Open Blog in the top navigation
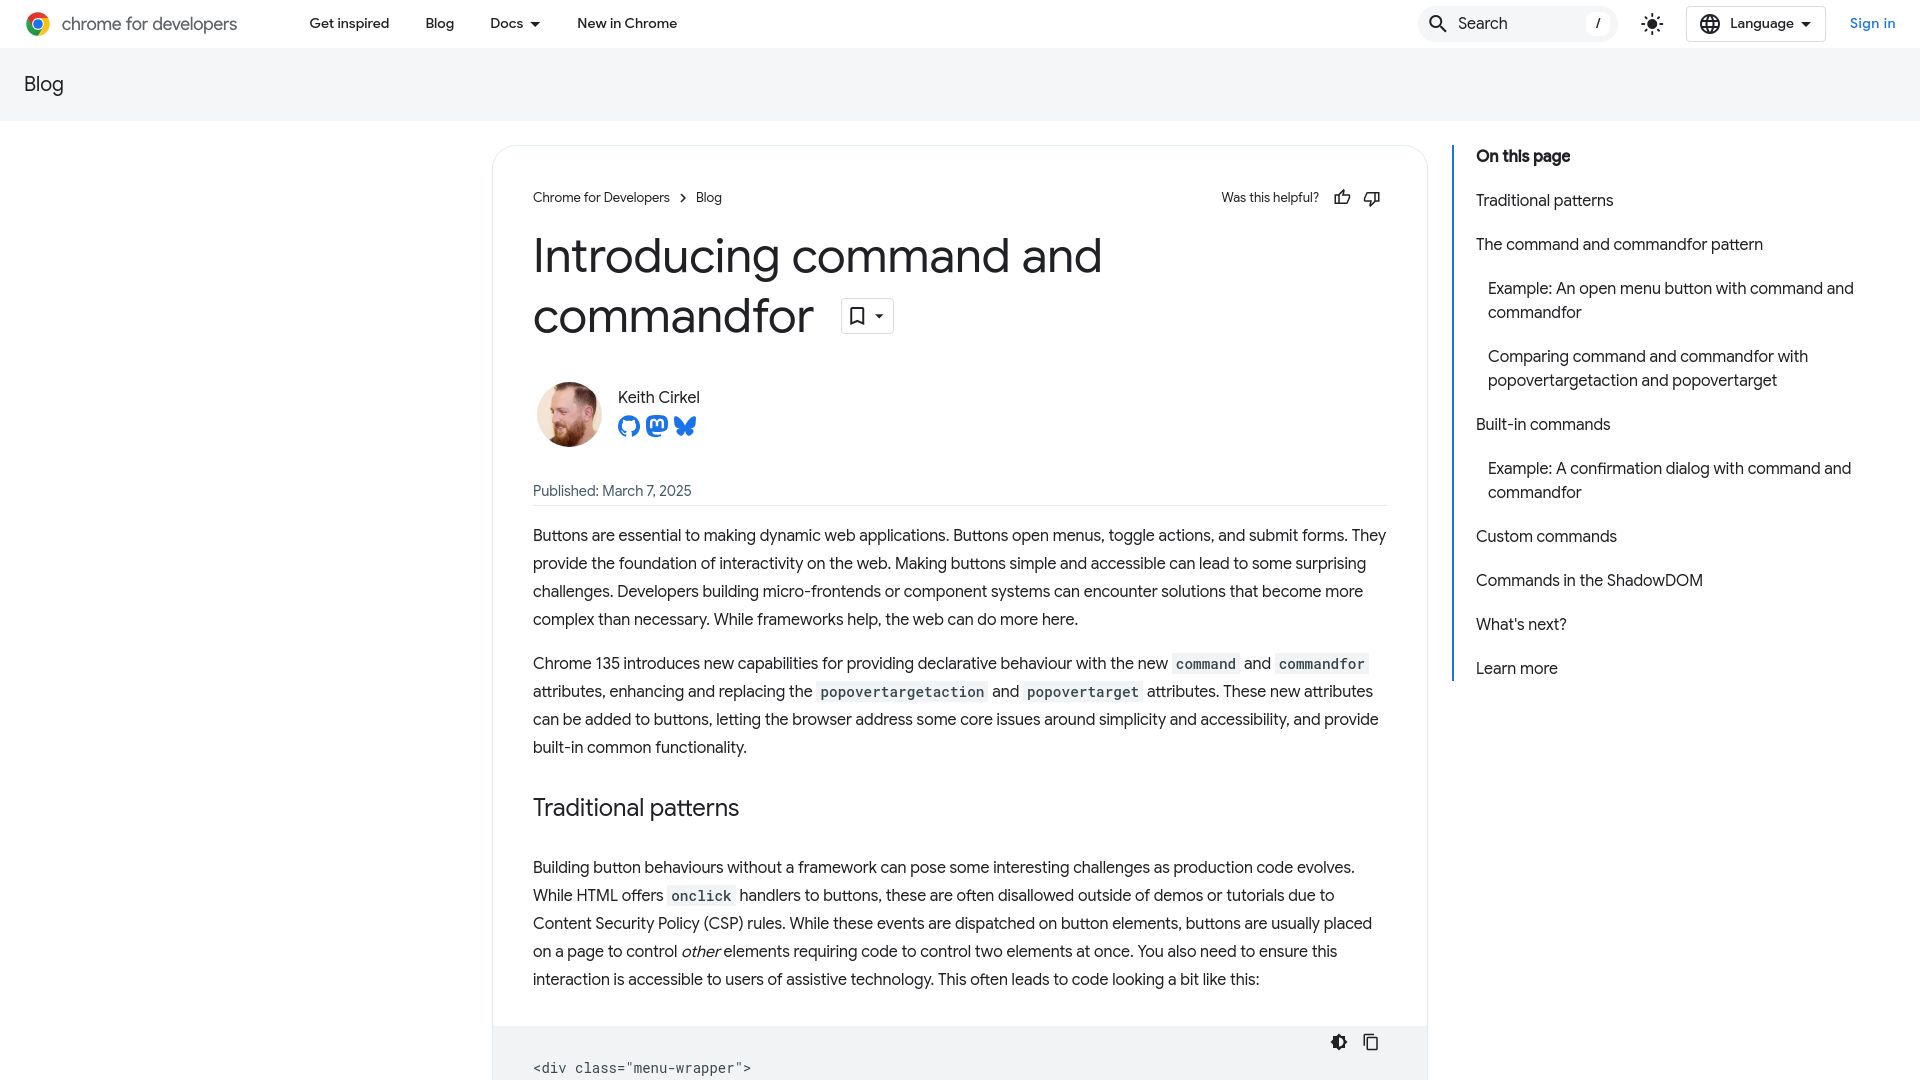 coord(440,24)
